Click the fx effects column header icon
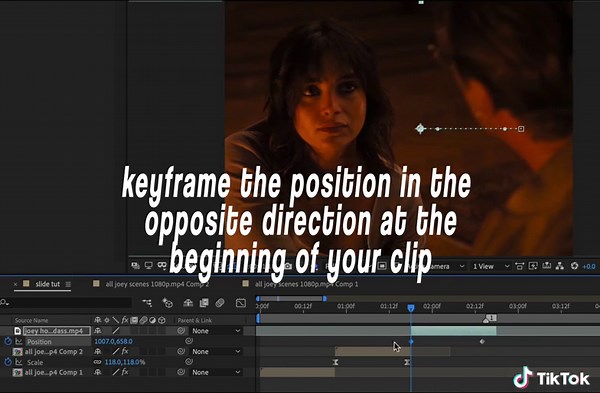Screen dimensions: 600x393 click(125, 320)
